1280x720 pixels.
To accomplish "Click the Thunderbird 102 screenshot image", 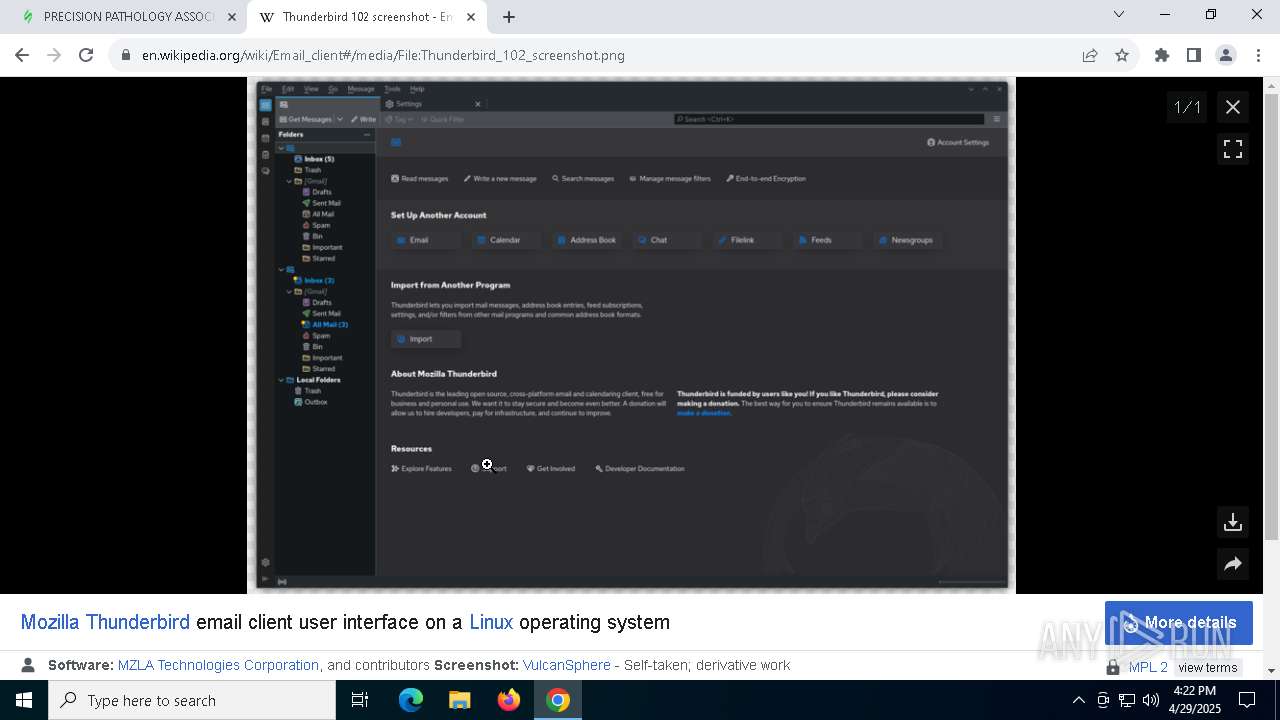I will pyautogui.click(x=633, y=336).
